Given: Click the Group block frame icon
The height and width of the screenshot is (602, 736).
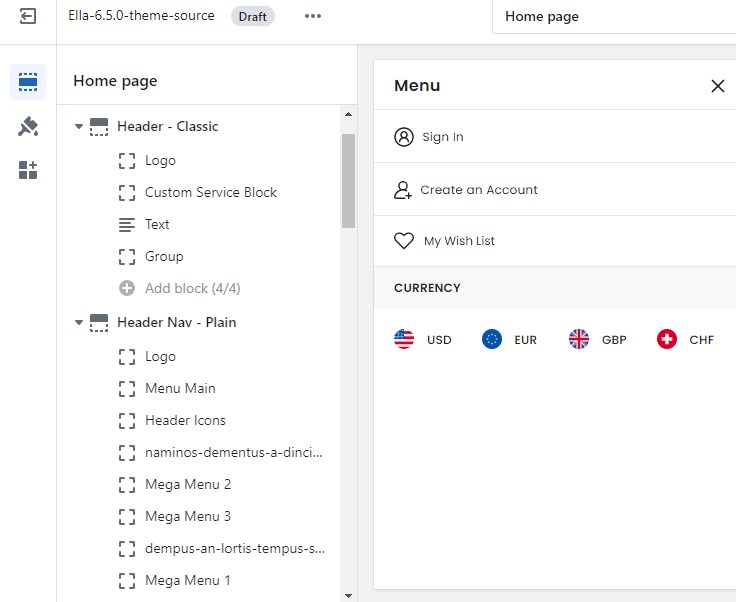Looking at the screenshot, I should (x=127, y=257).
